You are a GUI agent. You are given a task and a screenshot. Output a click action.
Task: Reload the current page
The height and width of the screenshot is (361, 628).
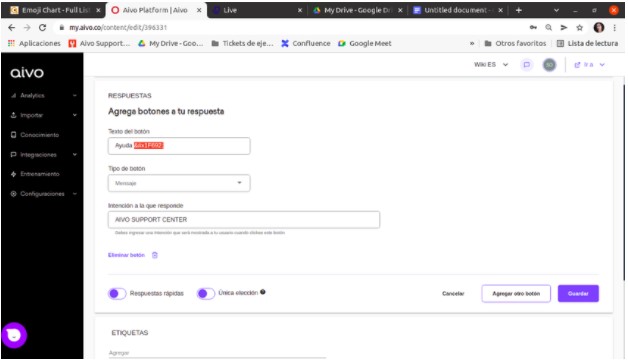(x=42, y=27)
